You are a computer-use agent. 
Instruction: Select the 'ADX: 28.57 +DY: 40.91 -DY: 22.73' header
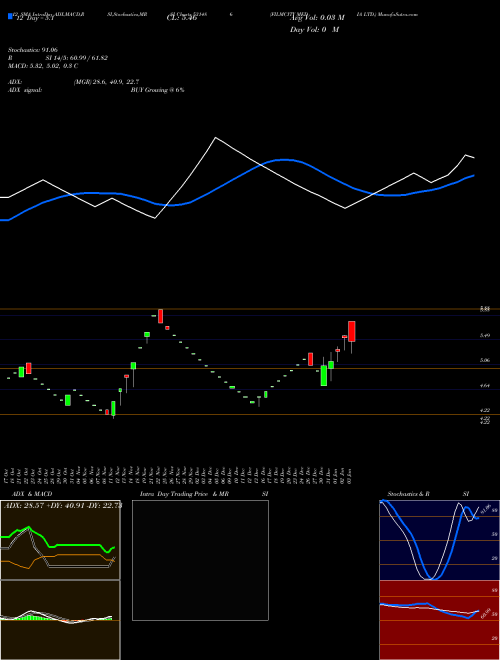point(63,505)
